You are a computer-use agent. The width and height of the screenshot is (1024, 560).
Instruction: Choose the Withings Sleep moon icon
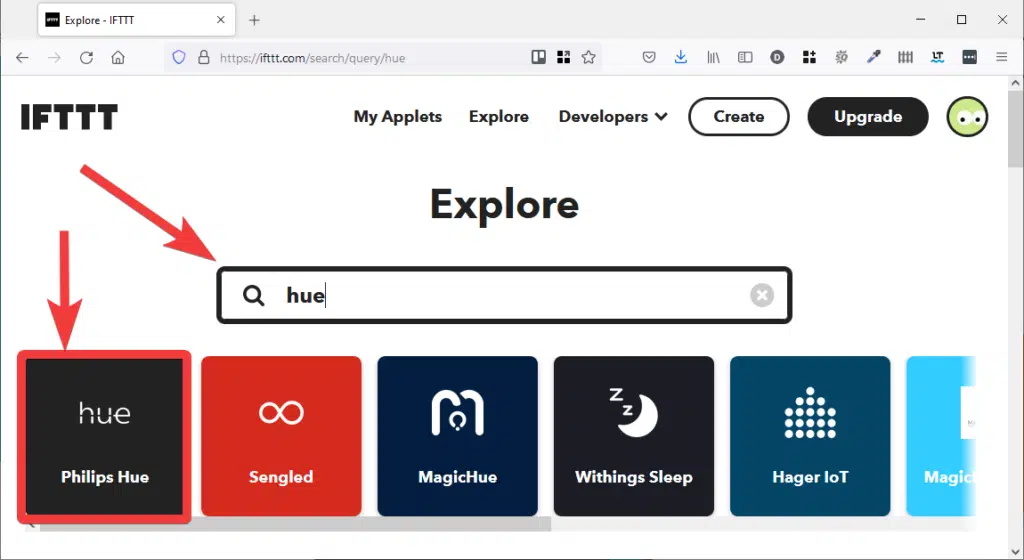(633, 412)
